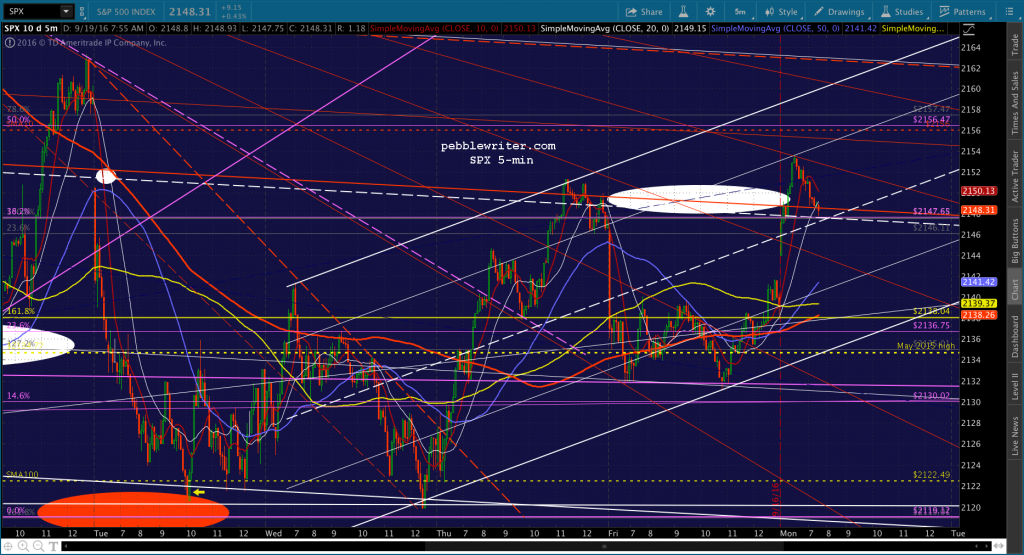Screen dimensions: 1024x555
Task: Click the SimpleMovingAvg (CLOSE, 20, 0) study label
Action: coord(605,29)
